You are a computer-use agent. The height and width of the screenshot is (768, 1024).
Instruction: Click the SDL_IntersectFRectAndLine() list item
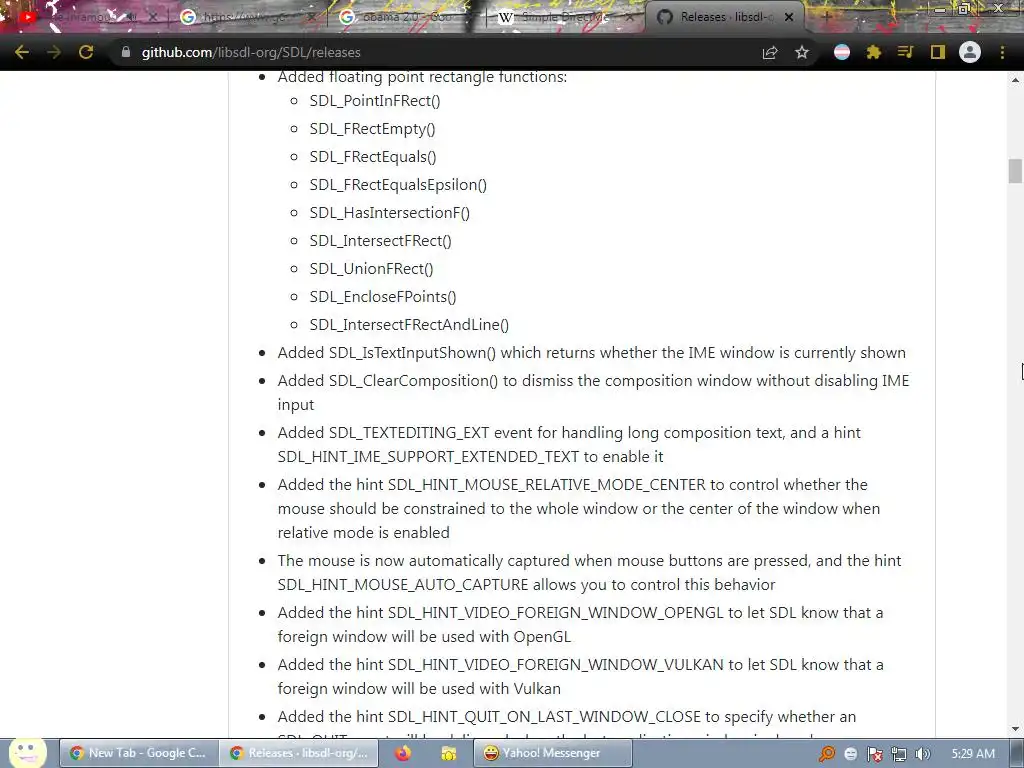[x=409, y=325]
